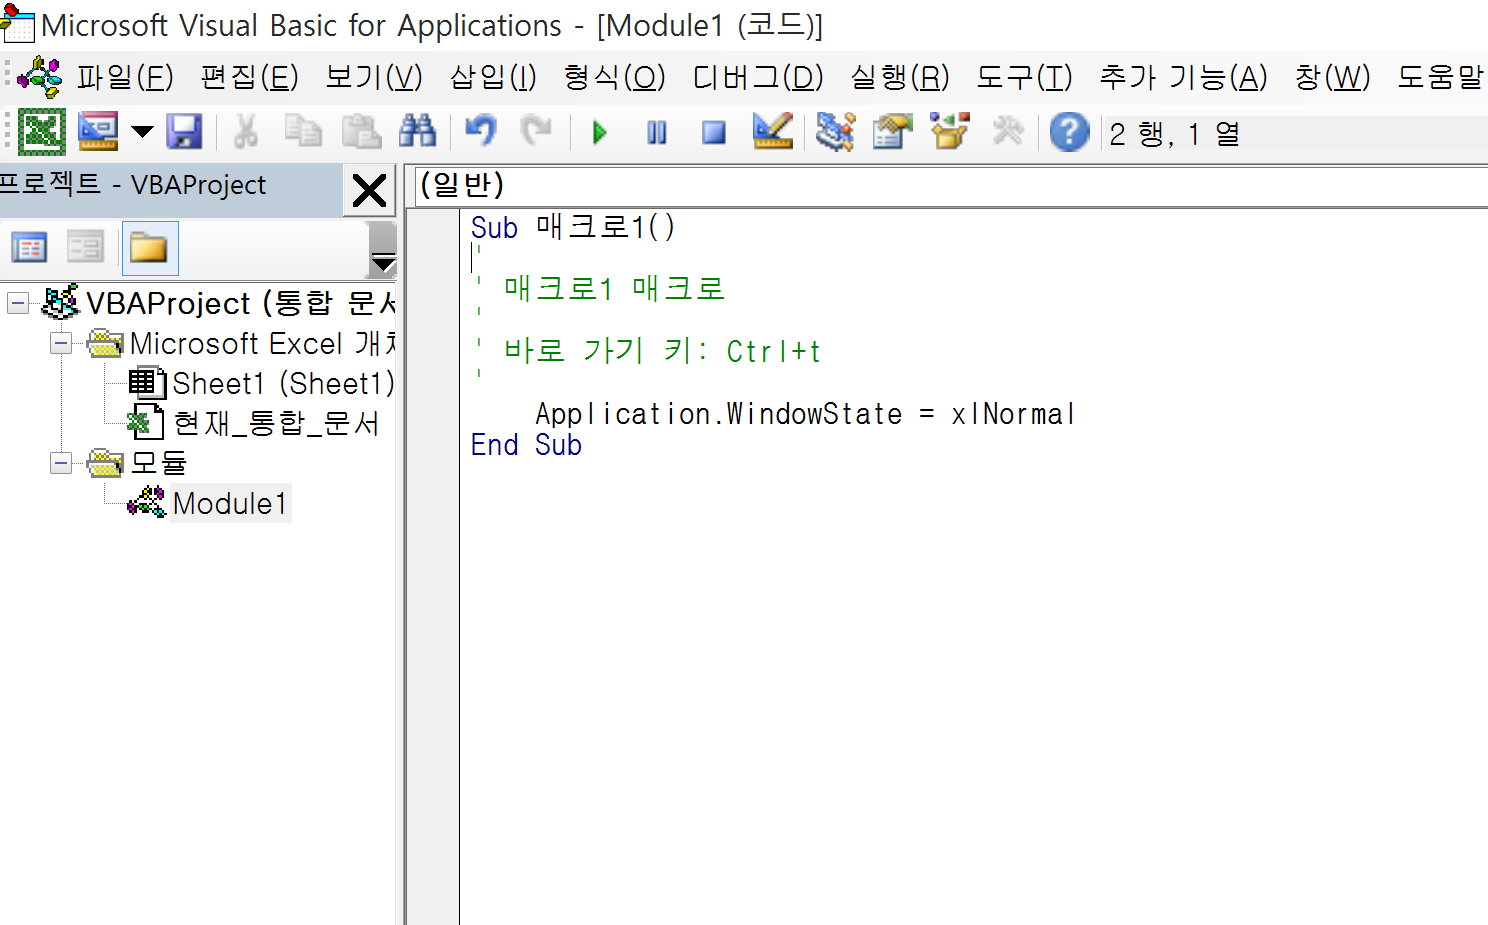
Task: Click the View Microsoft Excel toolbar icon
Action: coord(42,131)
